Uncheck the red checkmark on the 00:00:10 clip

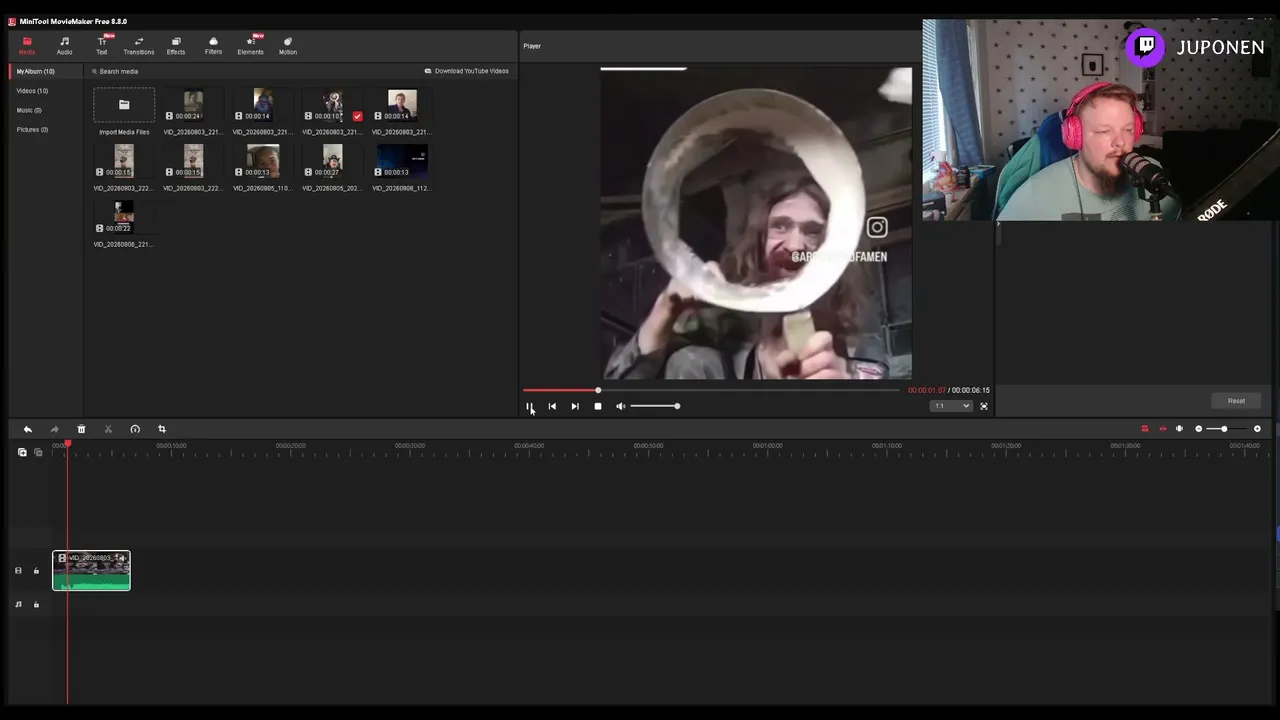pos(357,116)
